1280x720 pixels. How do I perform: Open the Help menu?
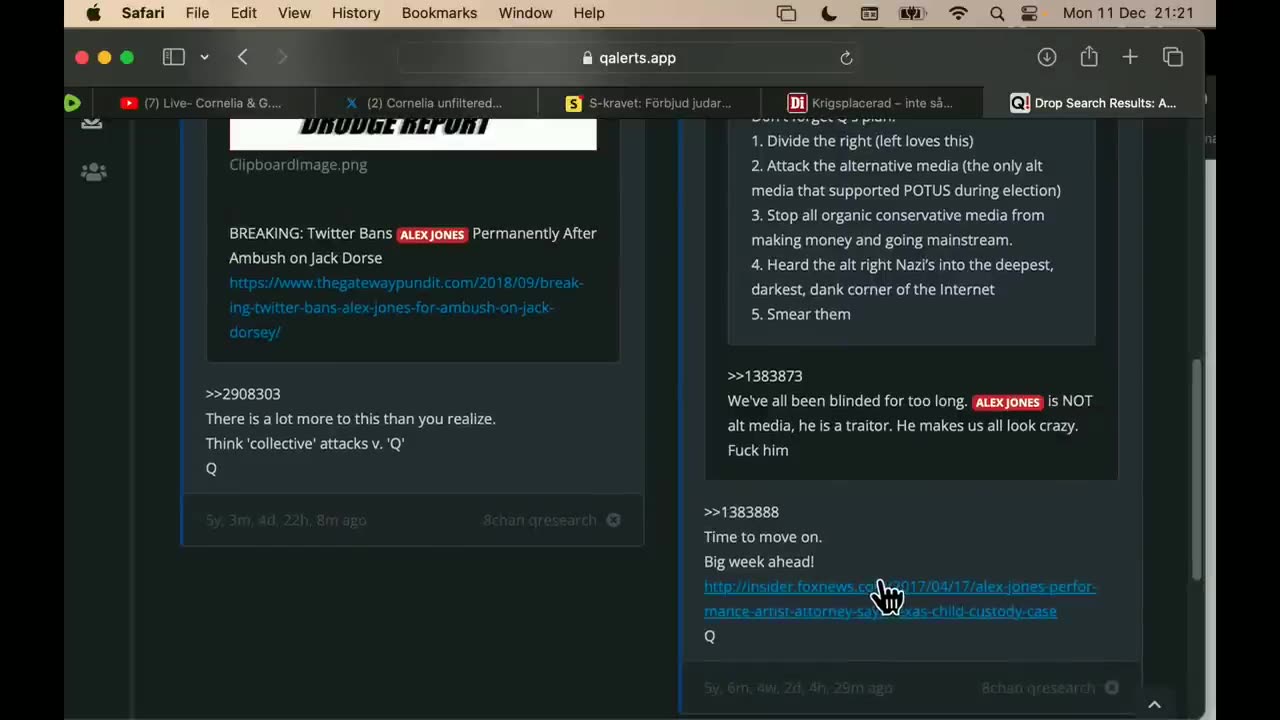(589, 13)
